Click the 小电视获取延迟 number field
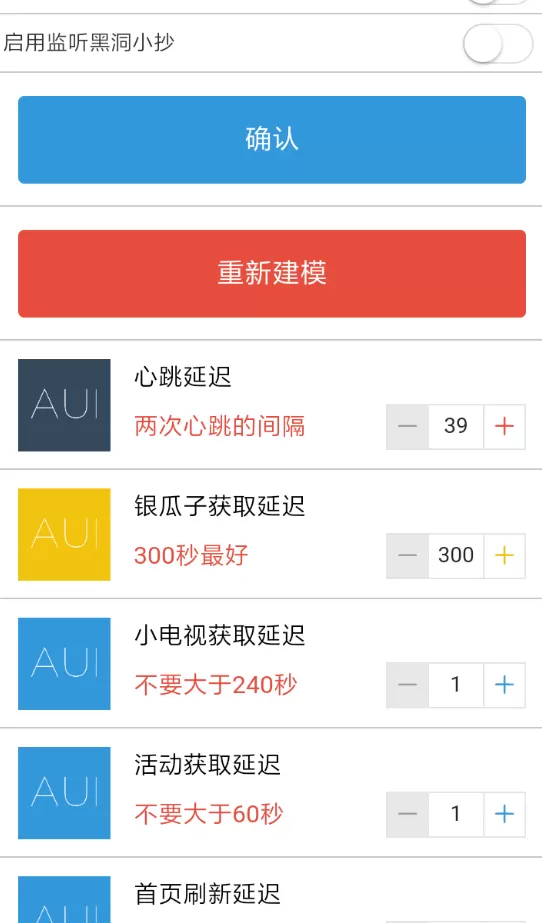Screen dimensions: 542x923 [x=456, y=685]
